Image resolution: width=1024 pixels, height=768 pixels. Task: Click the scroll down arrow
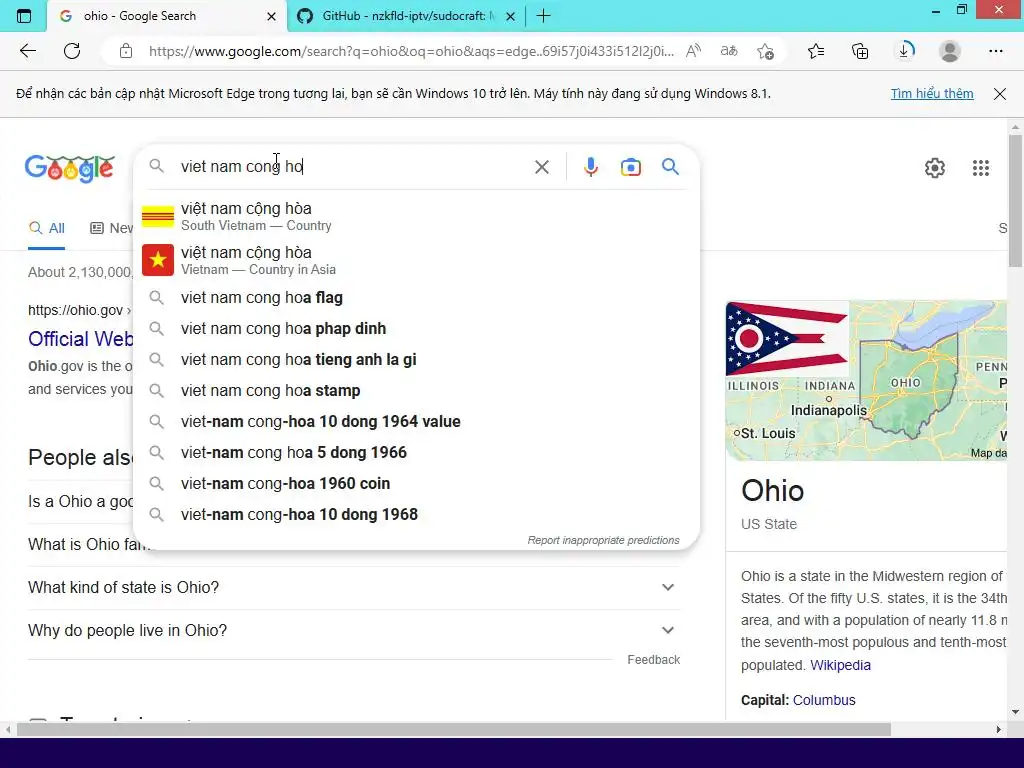[1015, 712]
